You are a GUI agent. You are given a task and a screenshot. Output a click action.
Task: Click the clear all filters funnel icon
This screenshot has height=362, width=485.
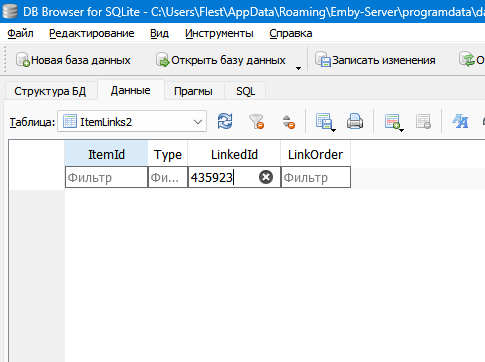coord(256,121)
